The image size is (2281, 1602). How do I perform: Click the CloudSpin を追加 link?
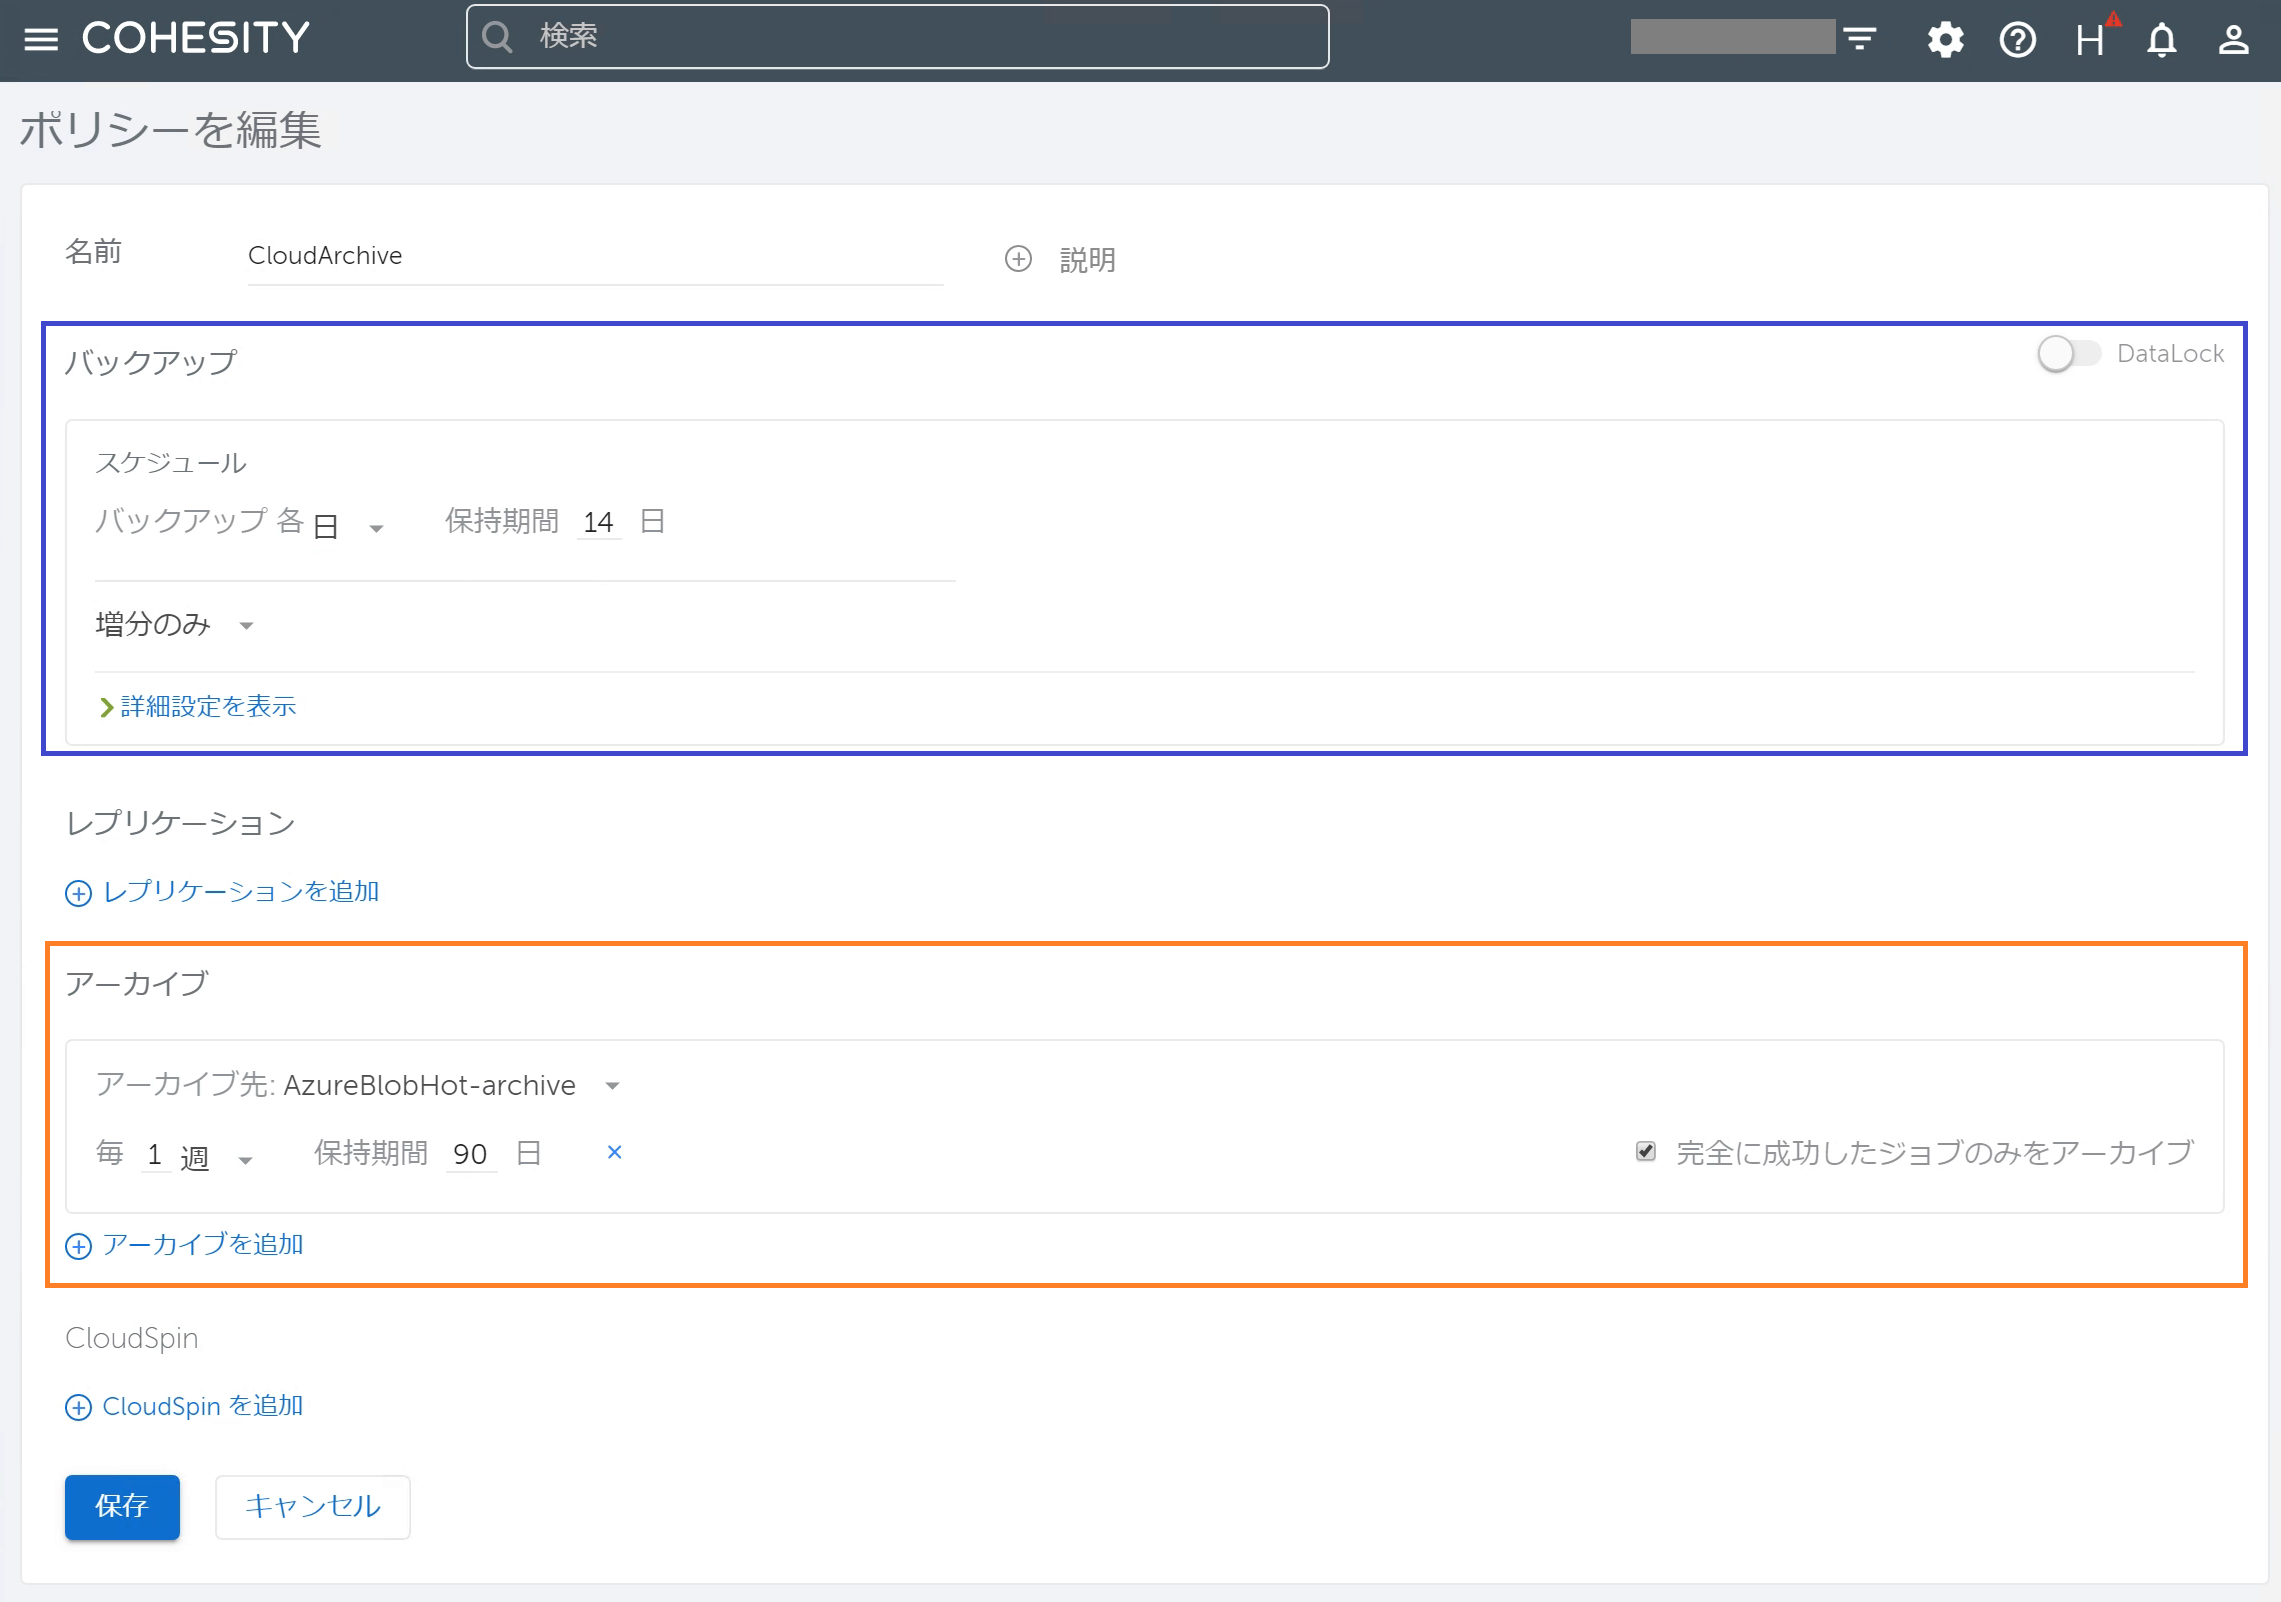(203, 1407)
